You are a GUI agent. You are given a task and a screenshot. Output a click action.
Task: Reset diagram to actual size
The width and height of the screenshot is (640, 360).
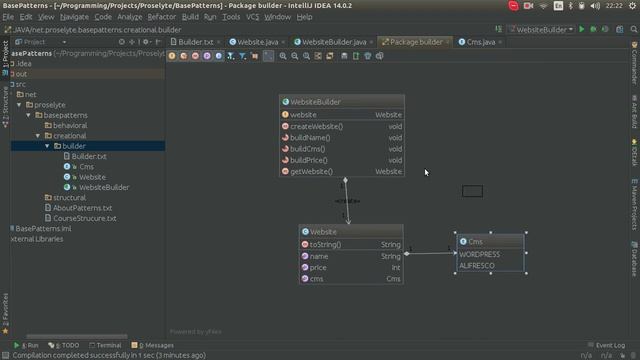[x=307, y=56]
